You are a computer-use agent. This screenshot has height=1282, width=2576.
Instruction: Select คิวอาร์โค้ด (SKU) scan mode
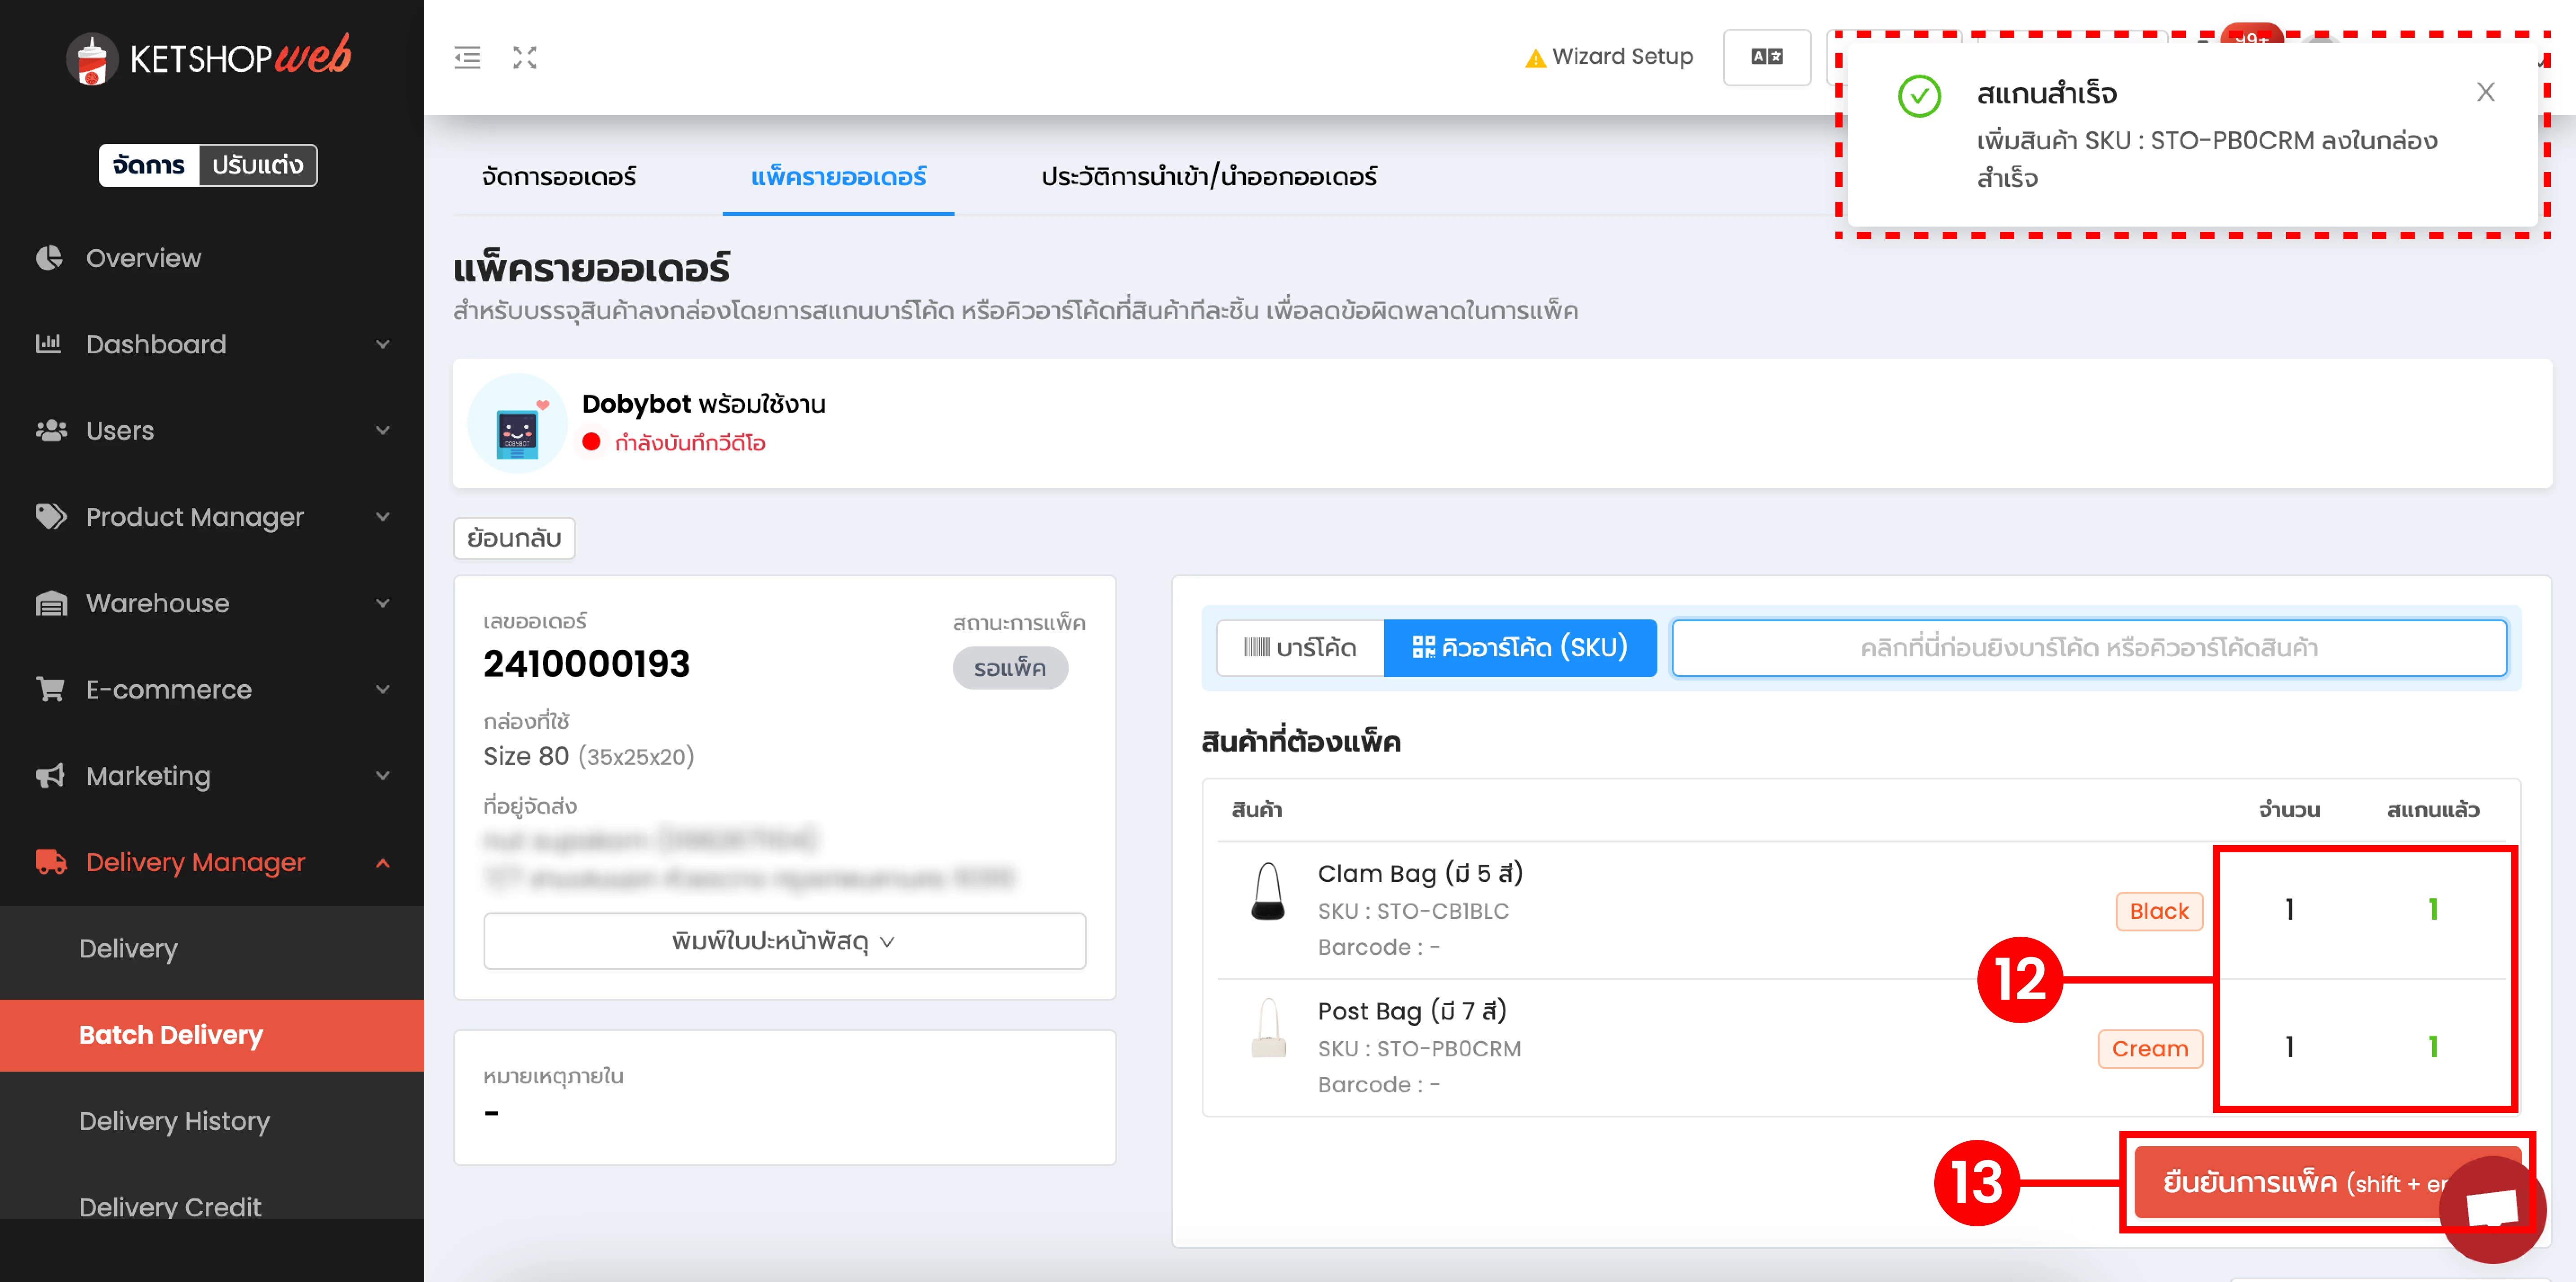(x=1520, y=648)
